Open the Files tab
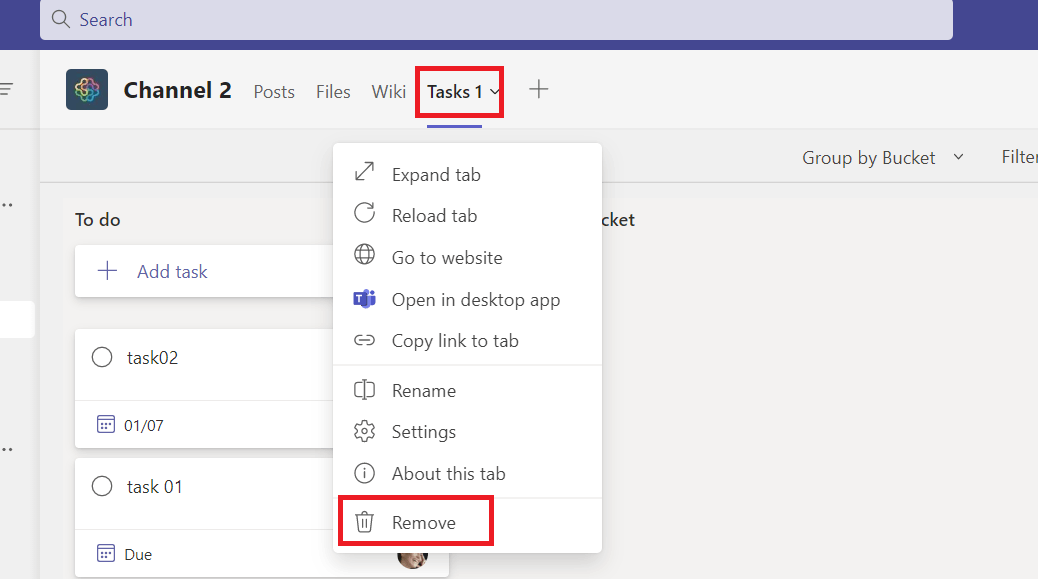This screenshot has height=579, width=1038. (x=333, y=92)
